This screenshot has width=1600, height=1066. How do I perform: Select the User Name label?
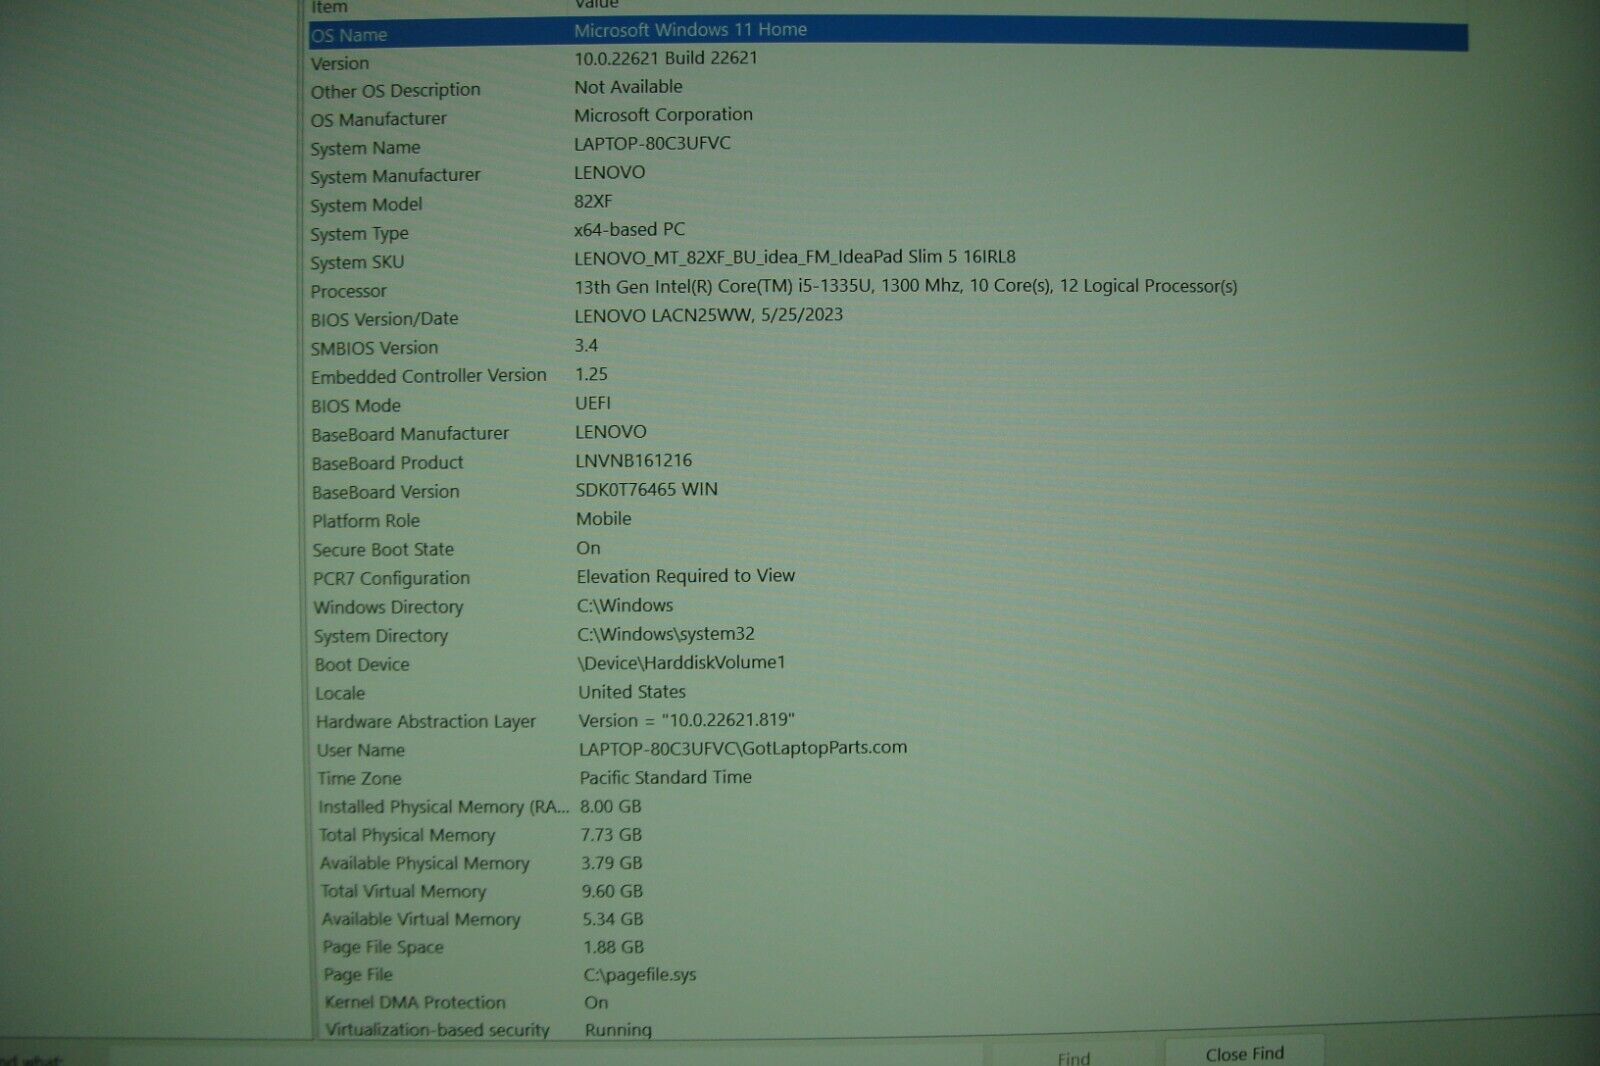coord(361,751)
